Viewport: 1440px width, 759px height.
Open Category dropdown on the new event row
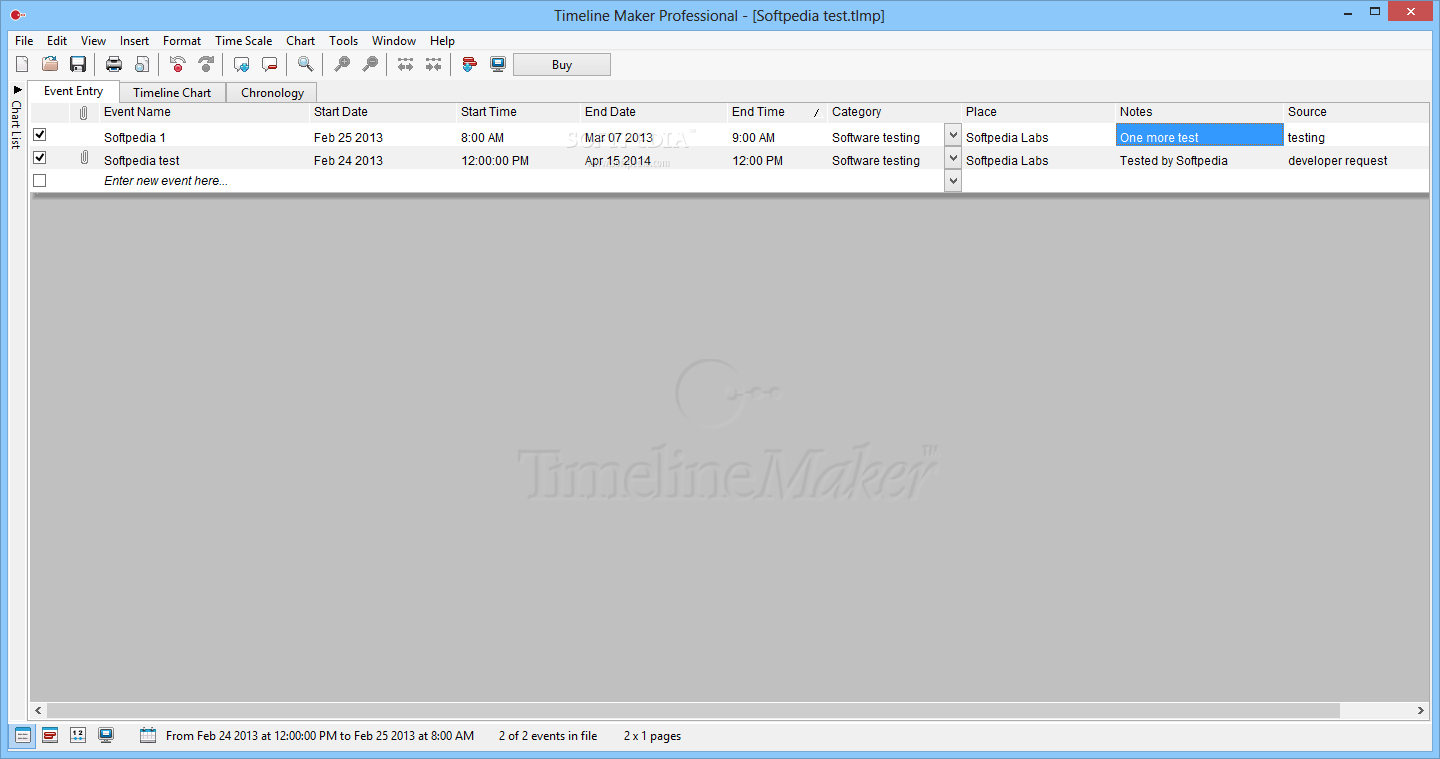point(953,181)
